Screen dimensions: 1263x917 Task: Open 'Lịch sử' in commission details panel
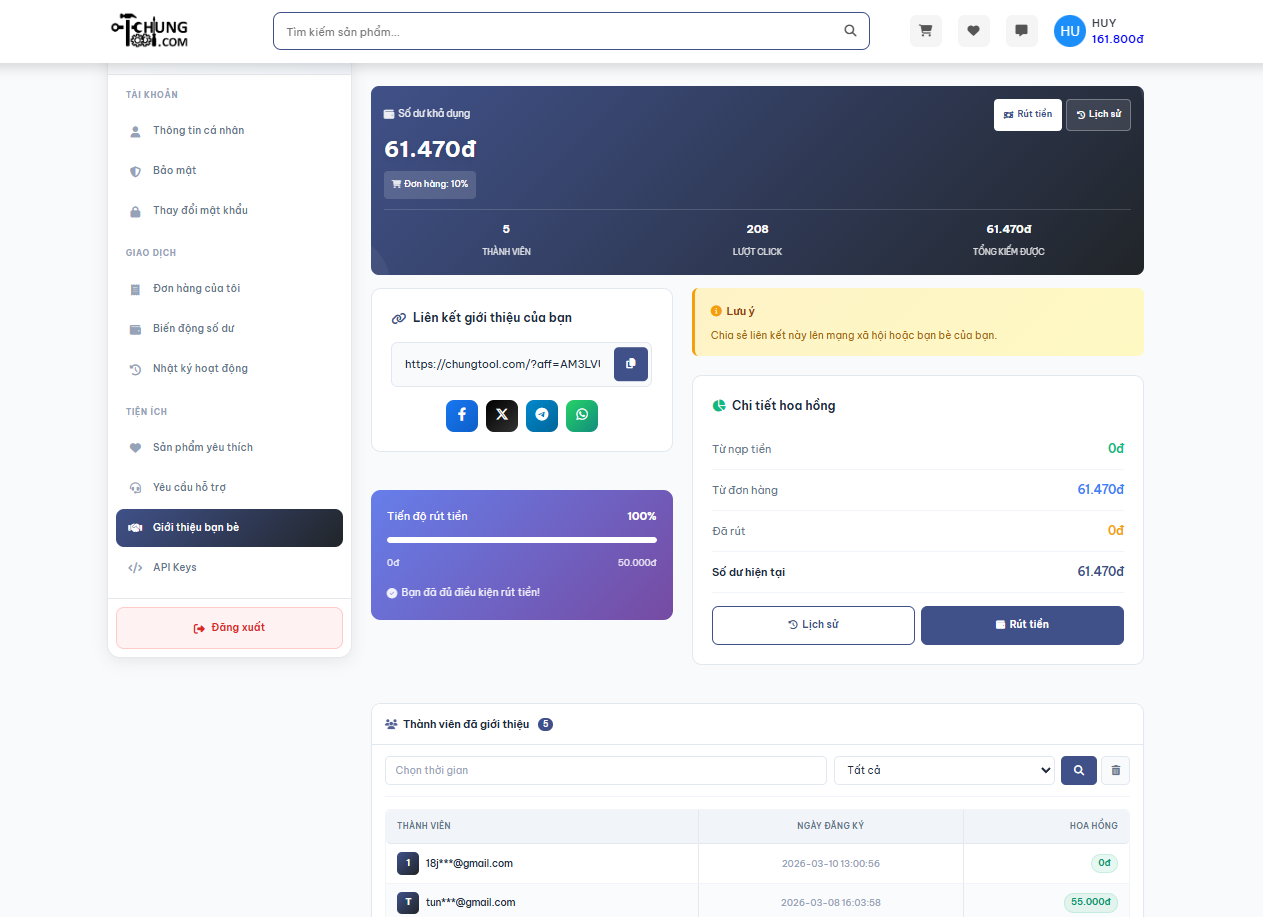tap(813, 624)
